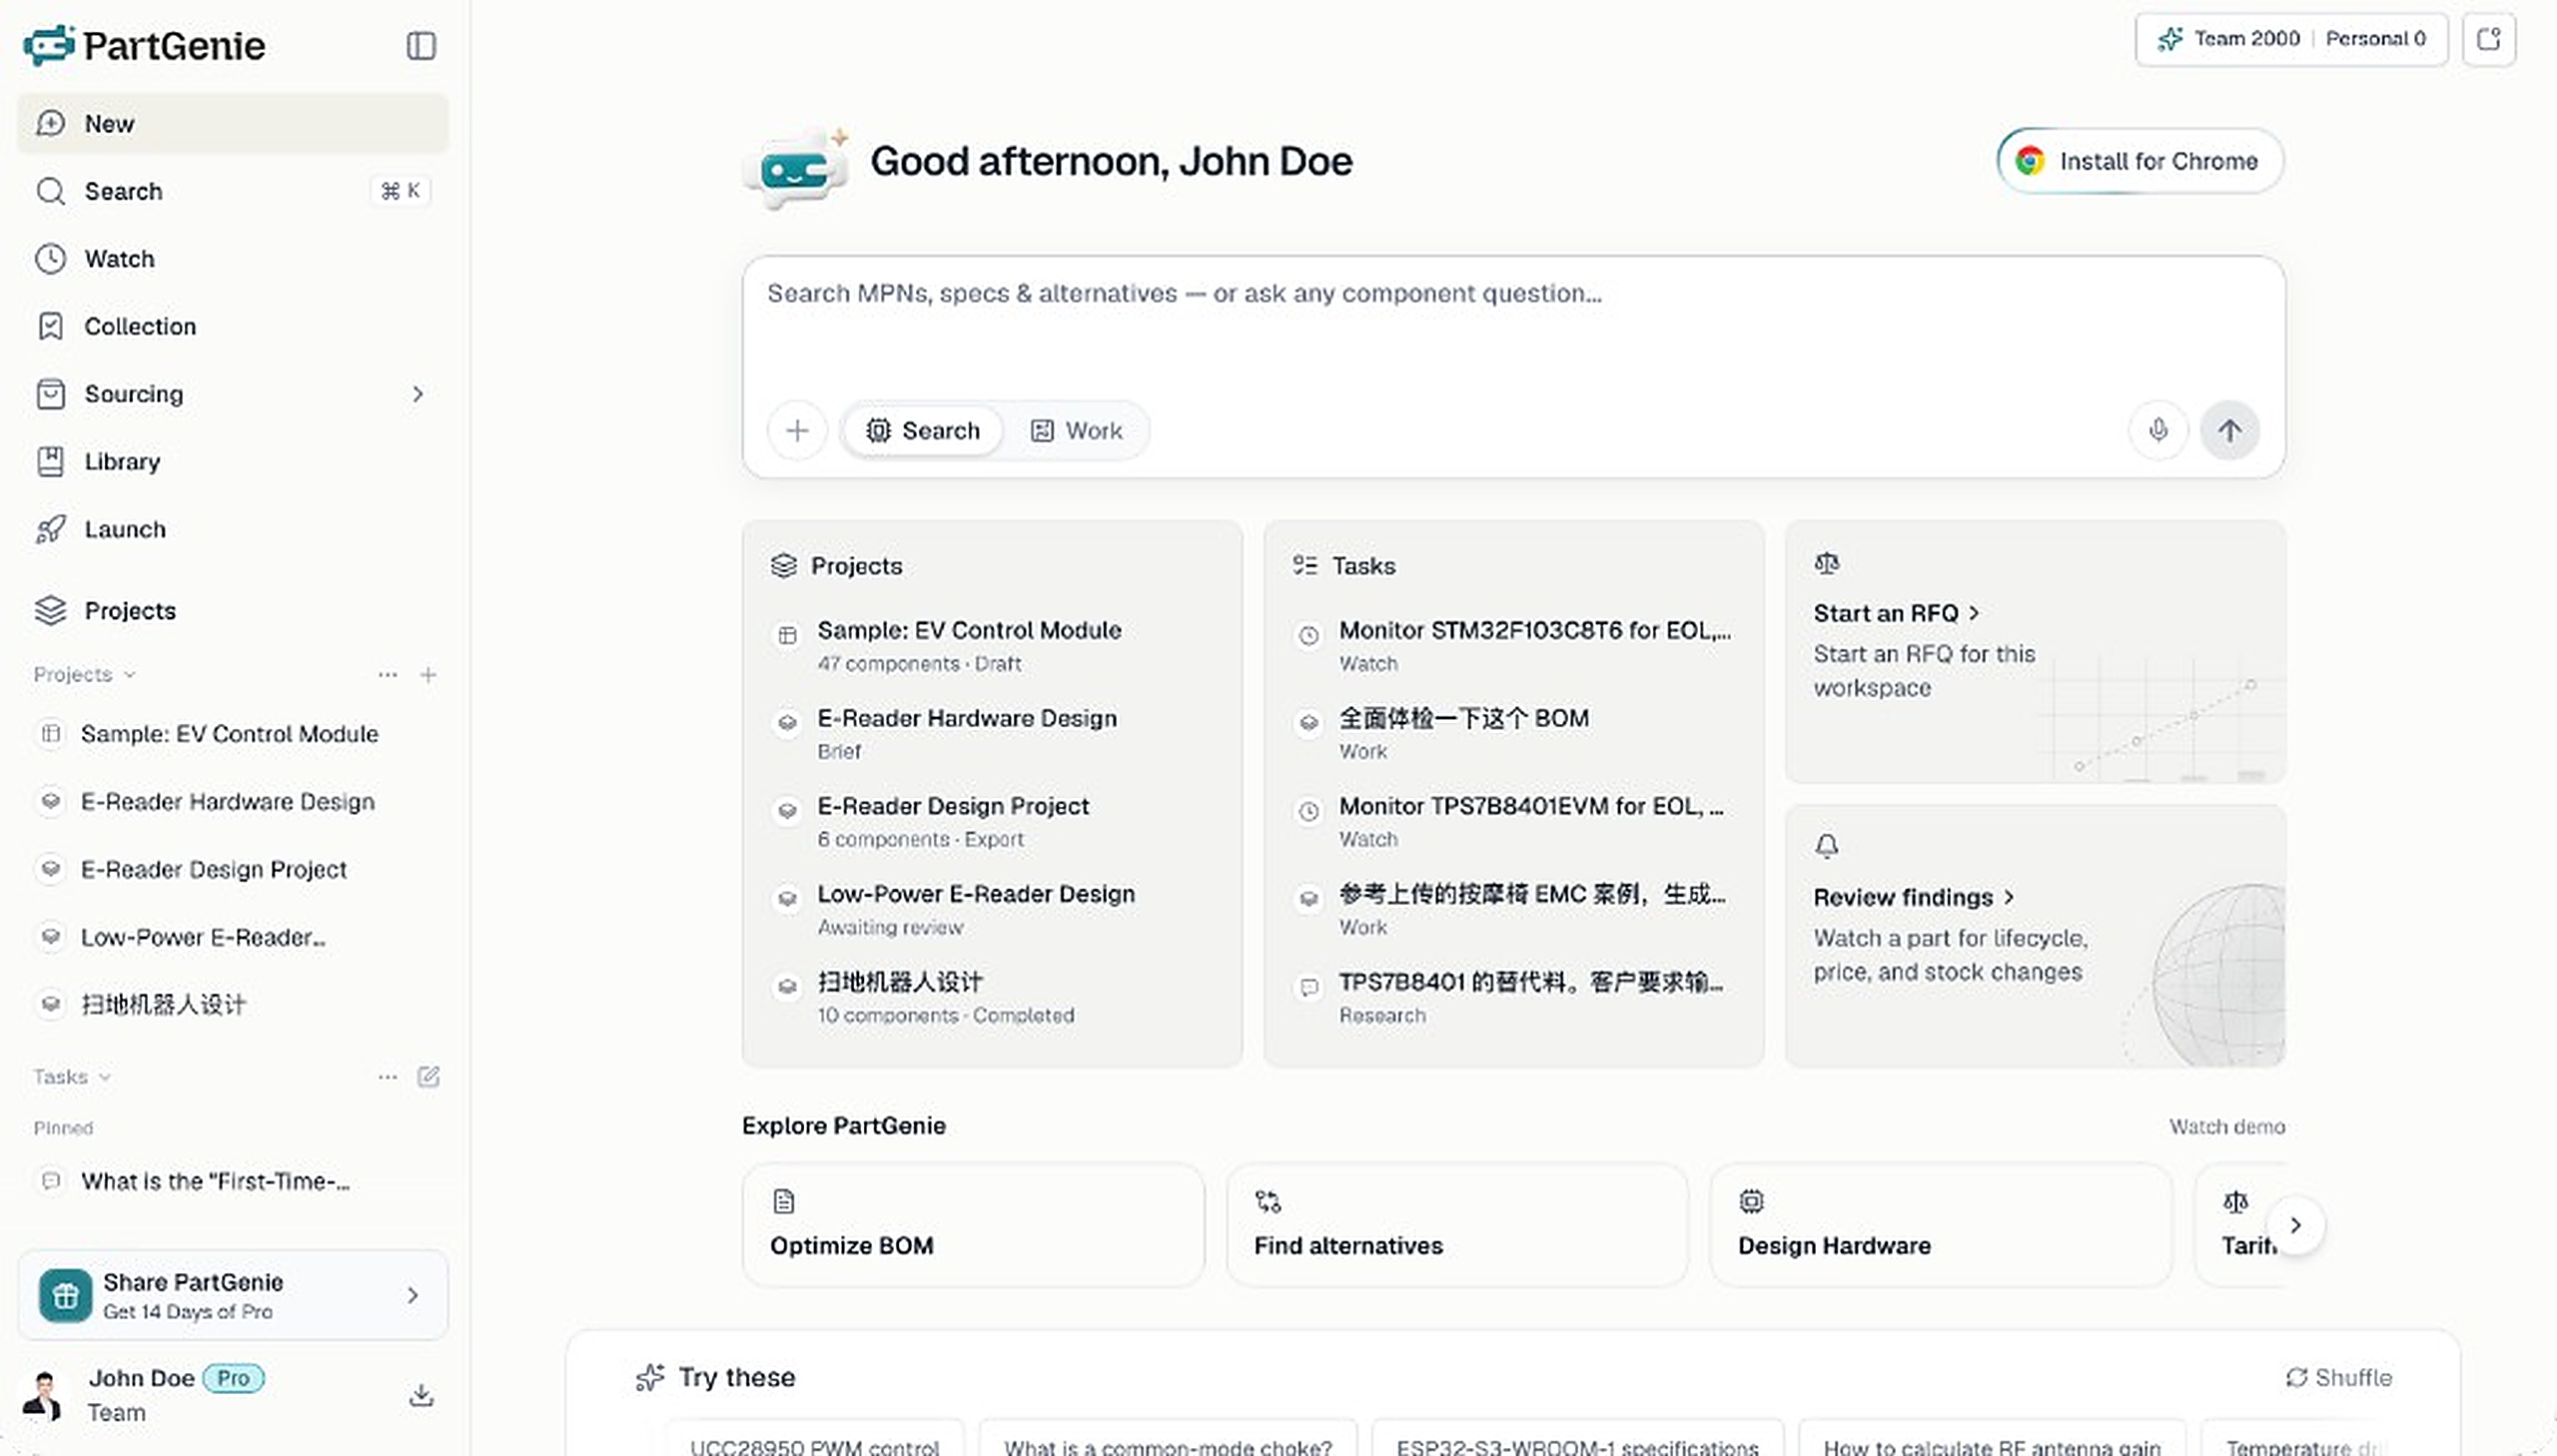2557x1456 pixels.
Task: Open the Projects section more options ellipsis
Action: point(387,674)
